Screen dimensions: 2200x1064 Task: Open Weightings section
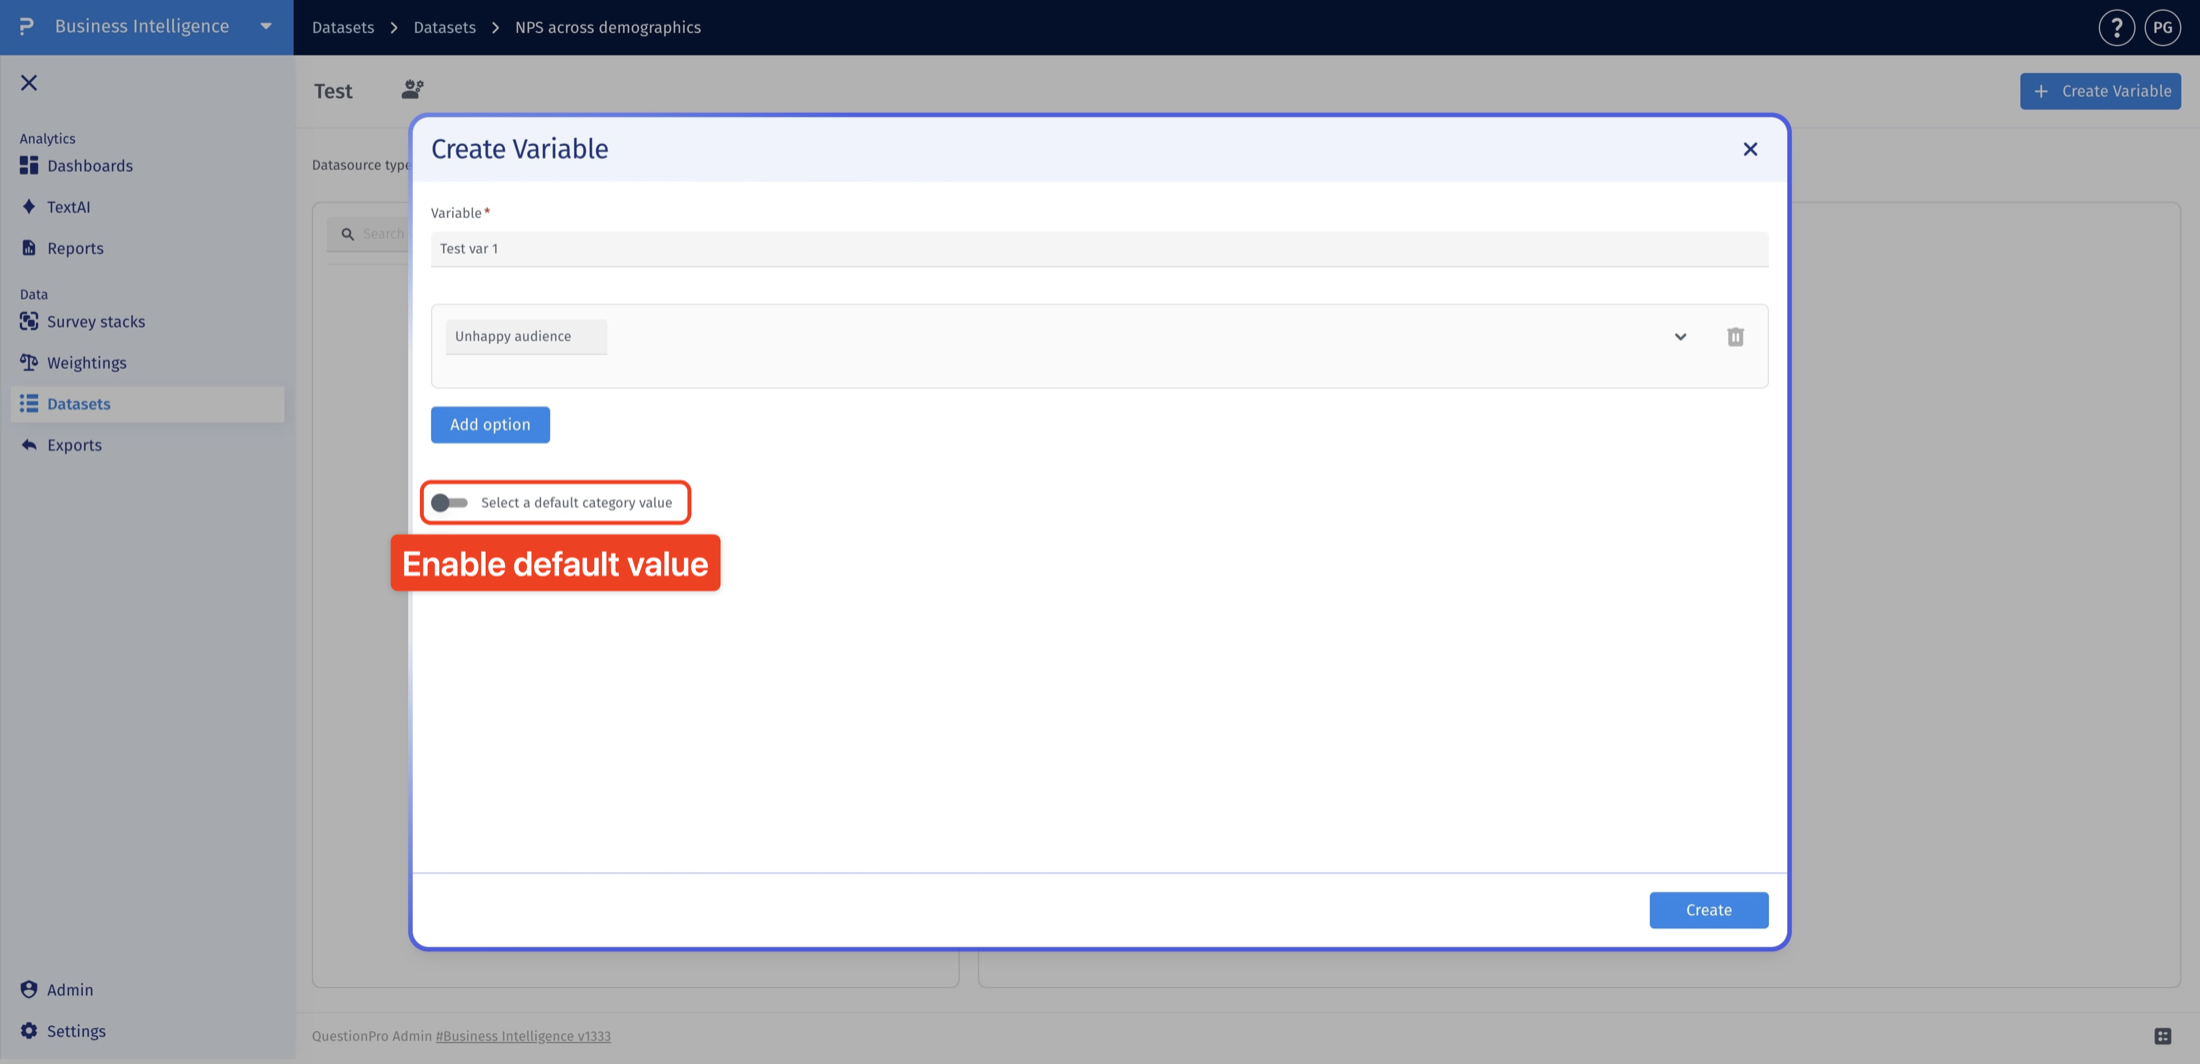(x=87, y=363)
